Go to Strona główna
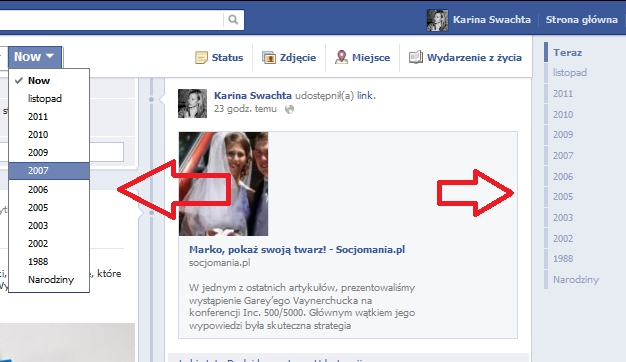 (x=582, y=20)
